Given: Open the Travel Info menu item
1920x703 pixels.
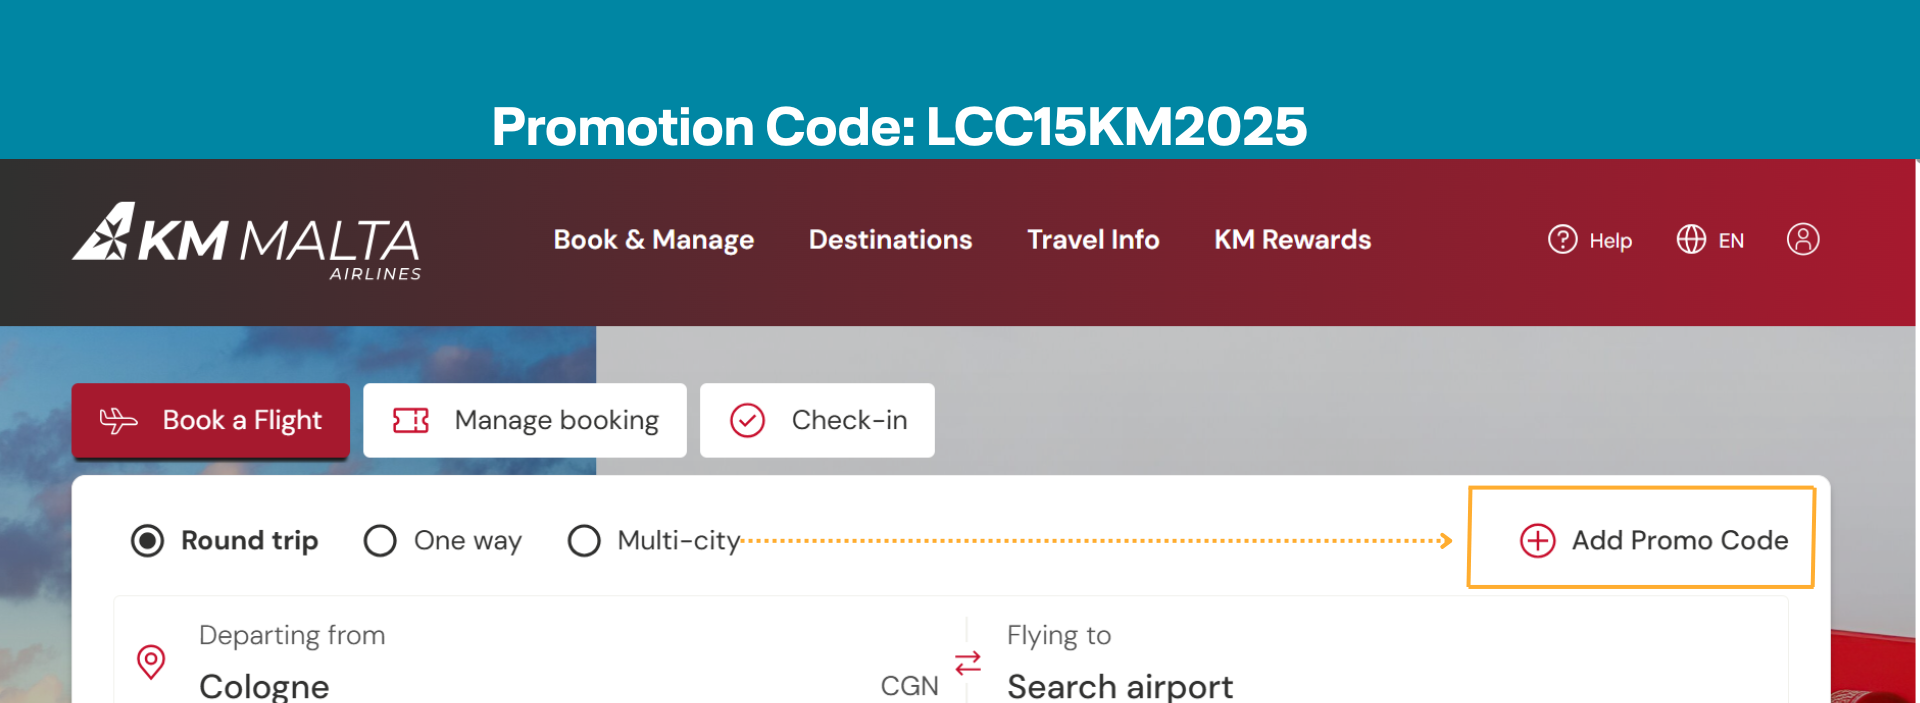Looking at the screenshot, I should pyautogui.click(x=1093, y=240).
